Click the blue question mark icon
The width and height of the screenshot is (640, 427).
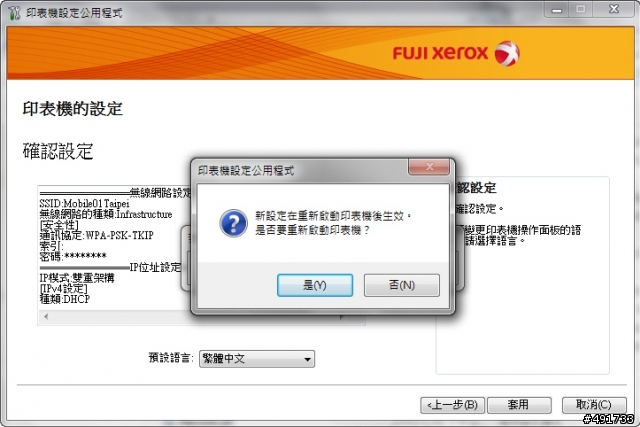233,223
